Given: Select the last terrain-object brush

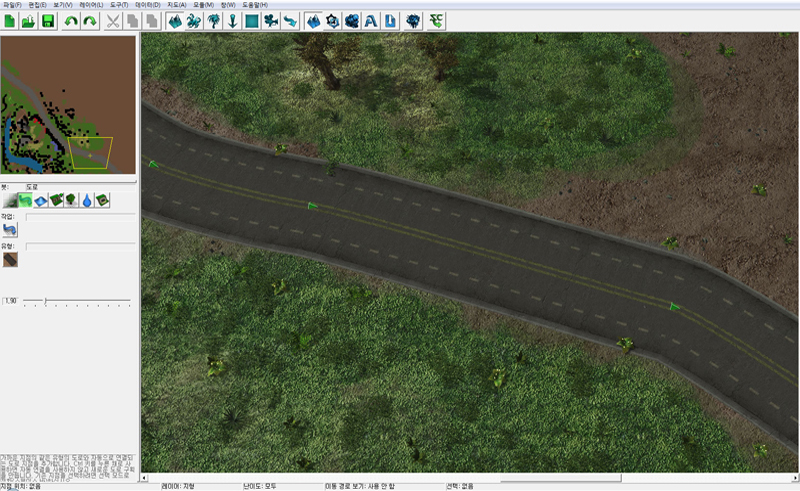Looking at the screenshot, I should click(x=103, y=200).
